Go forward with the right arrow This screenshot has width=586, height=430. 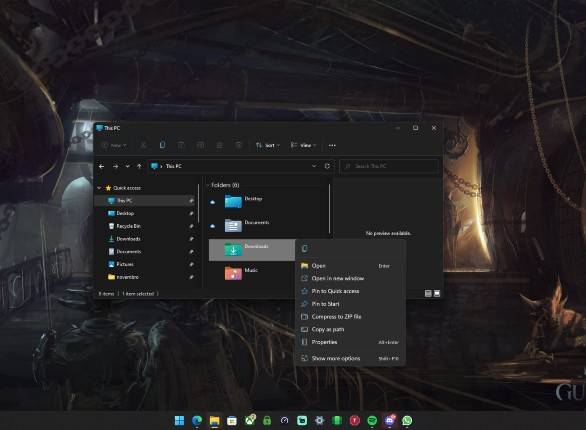click(x=115, y=166)
